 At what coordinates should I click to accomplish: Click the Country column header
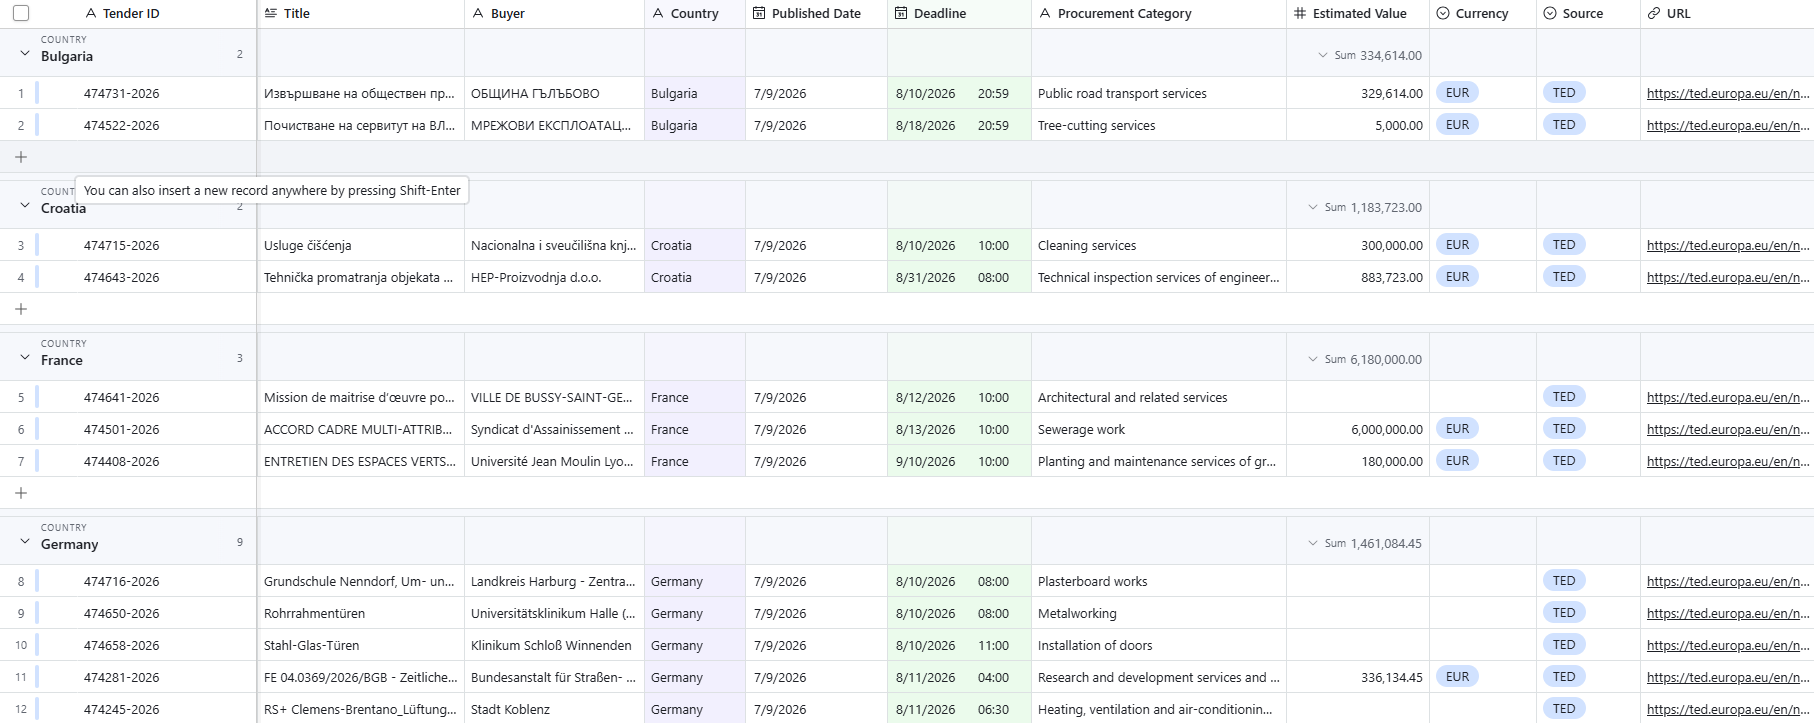[x=695, y=14]
